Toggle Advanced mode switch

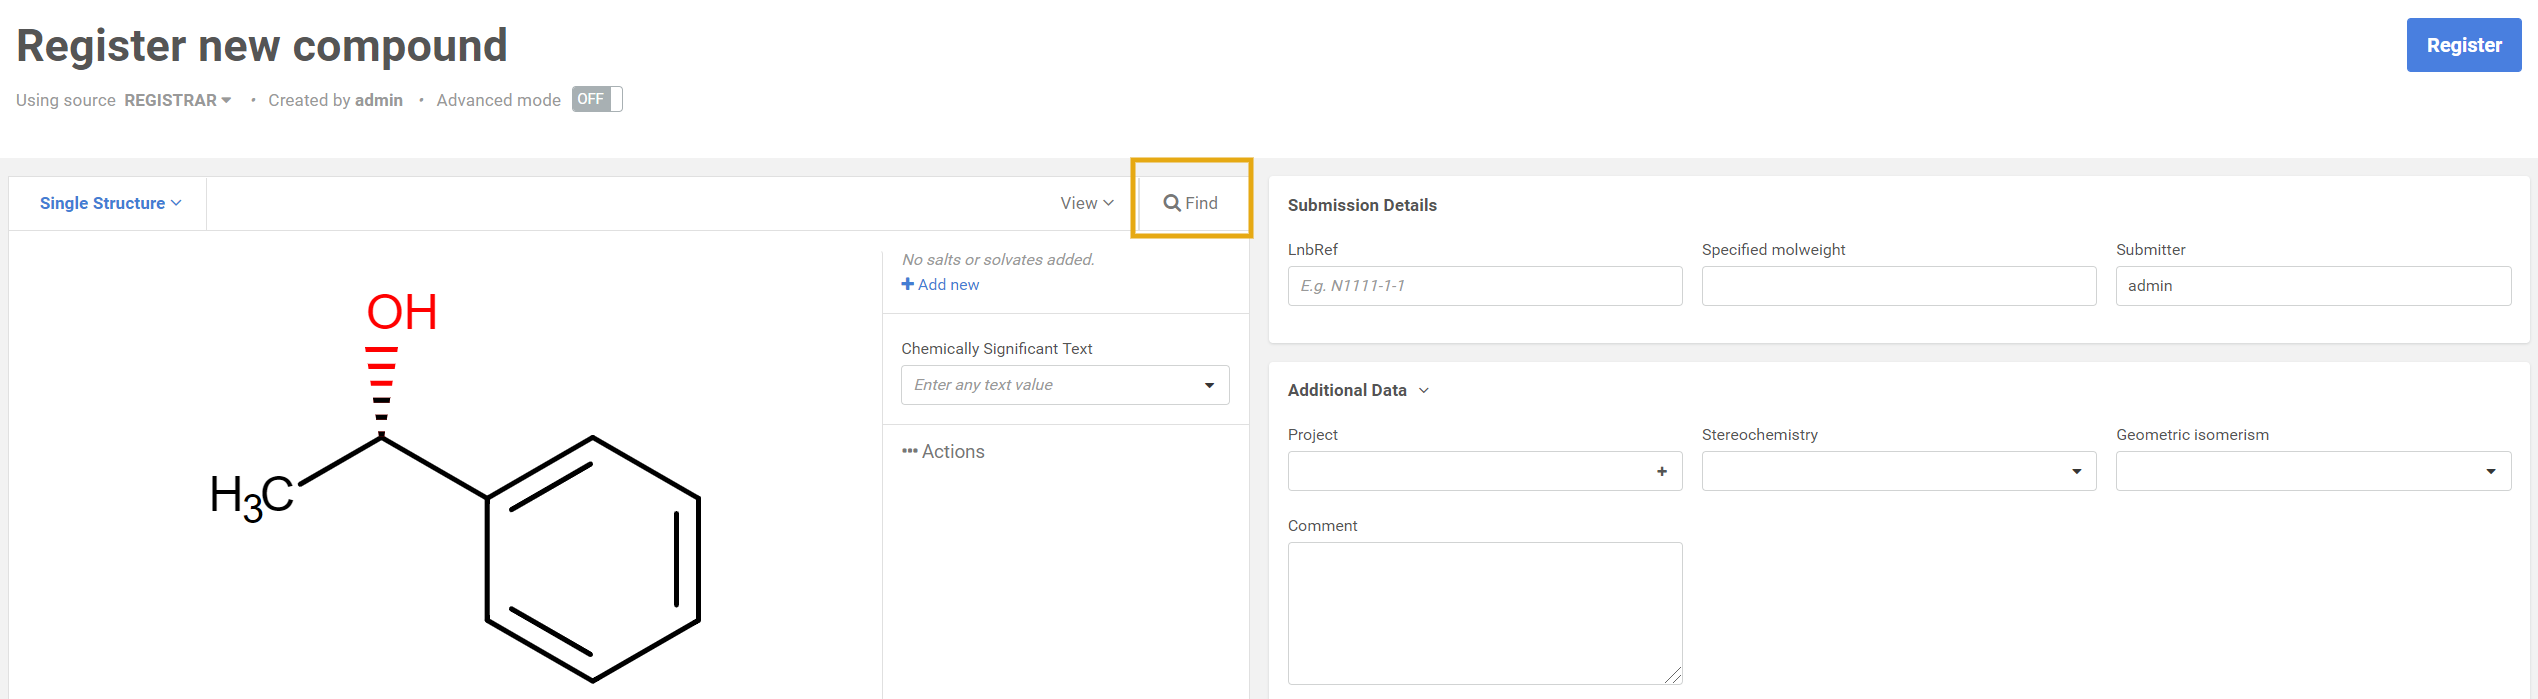click(597, 99)
